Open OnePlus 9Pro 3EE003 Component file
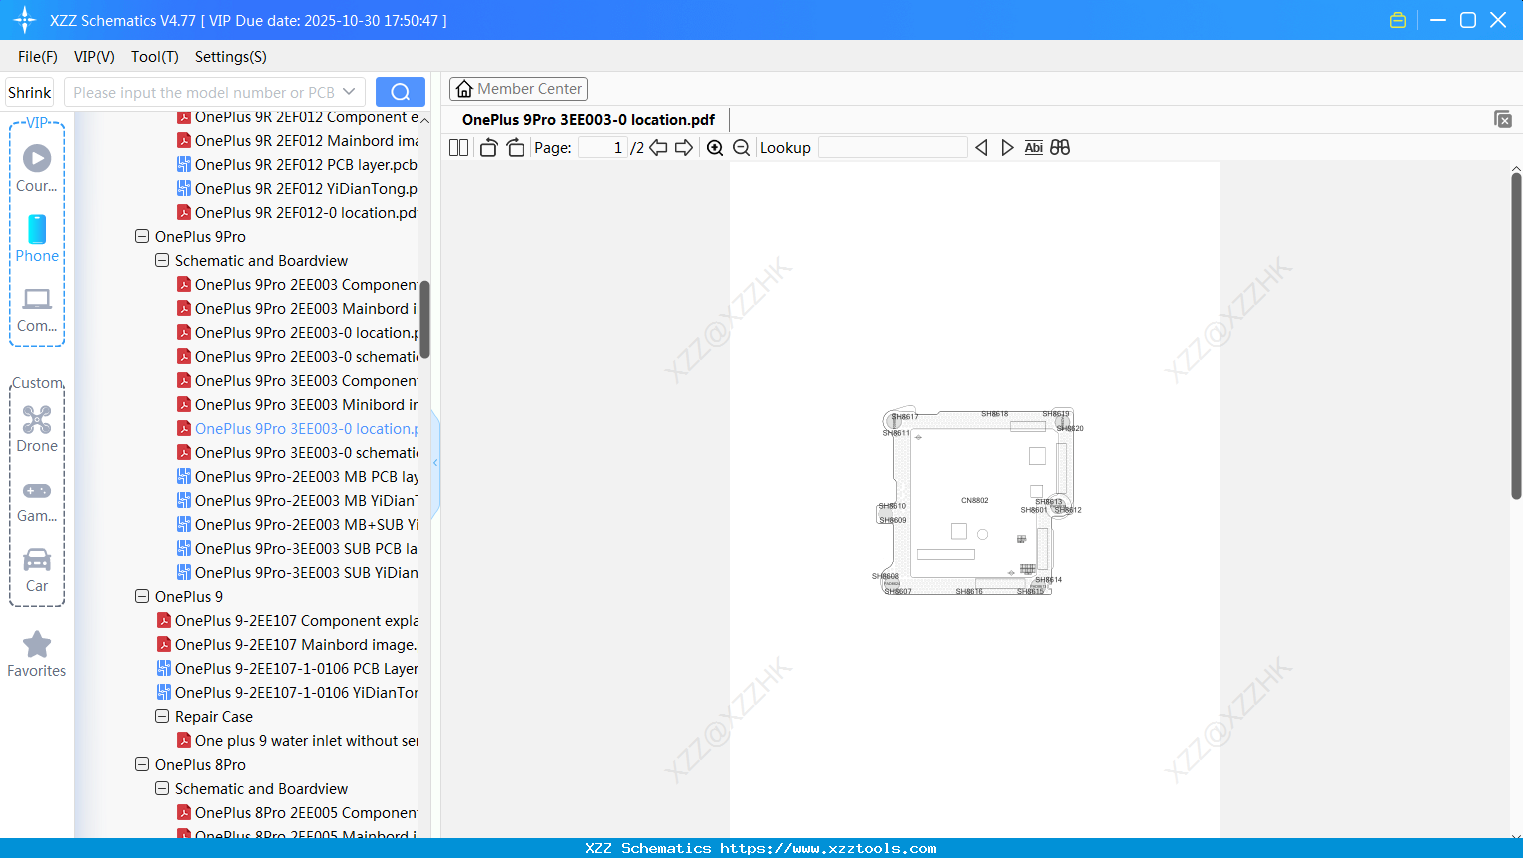 (x=297, y=381)
